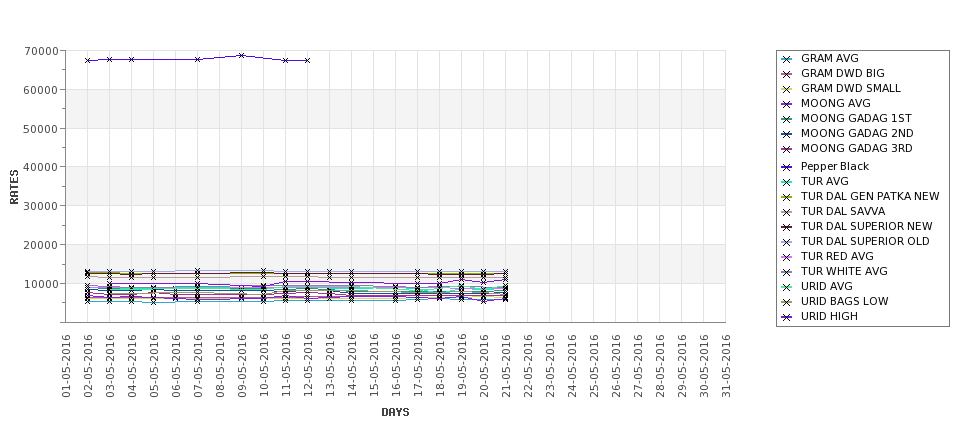Click the 16-05-2016 date label
The height and width of the screenshot is (429, 975).
click(395, 366)
